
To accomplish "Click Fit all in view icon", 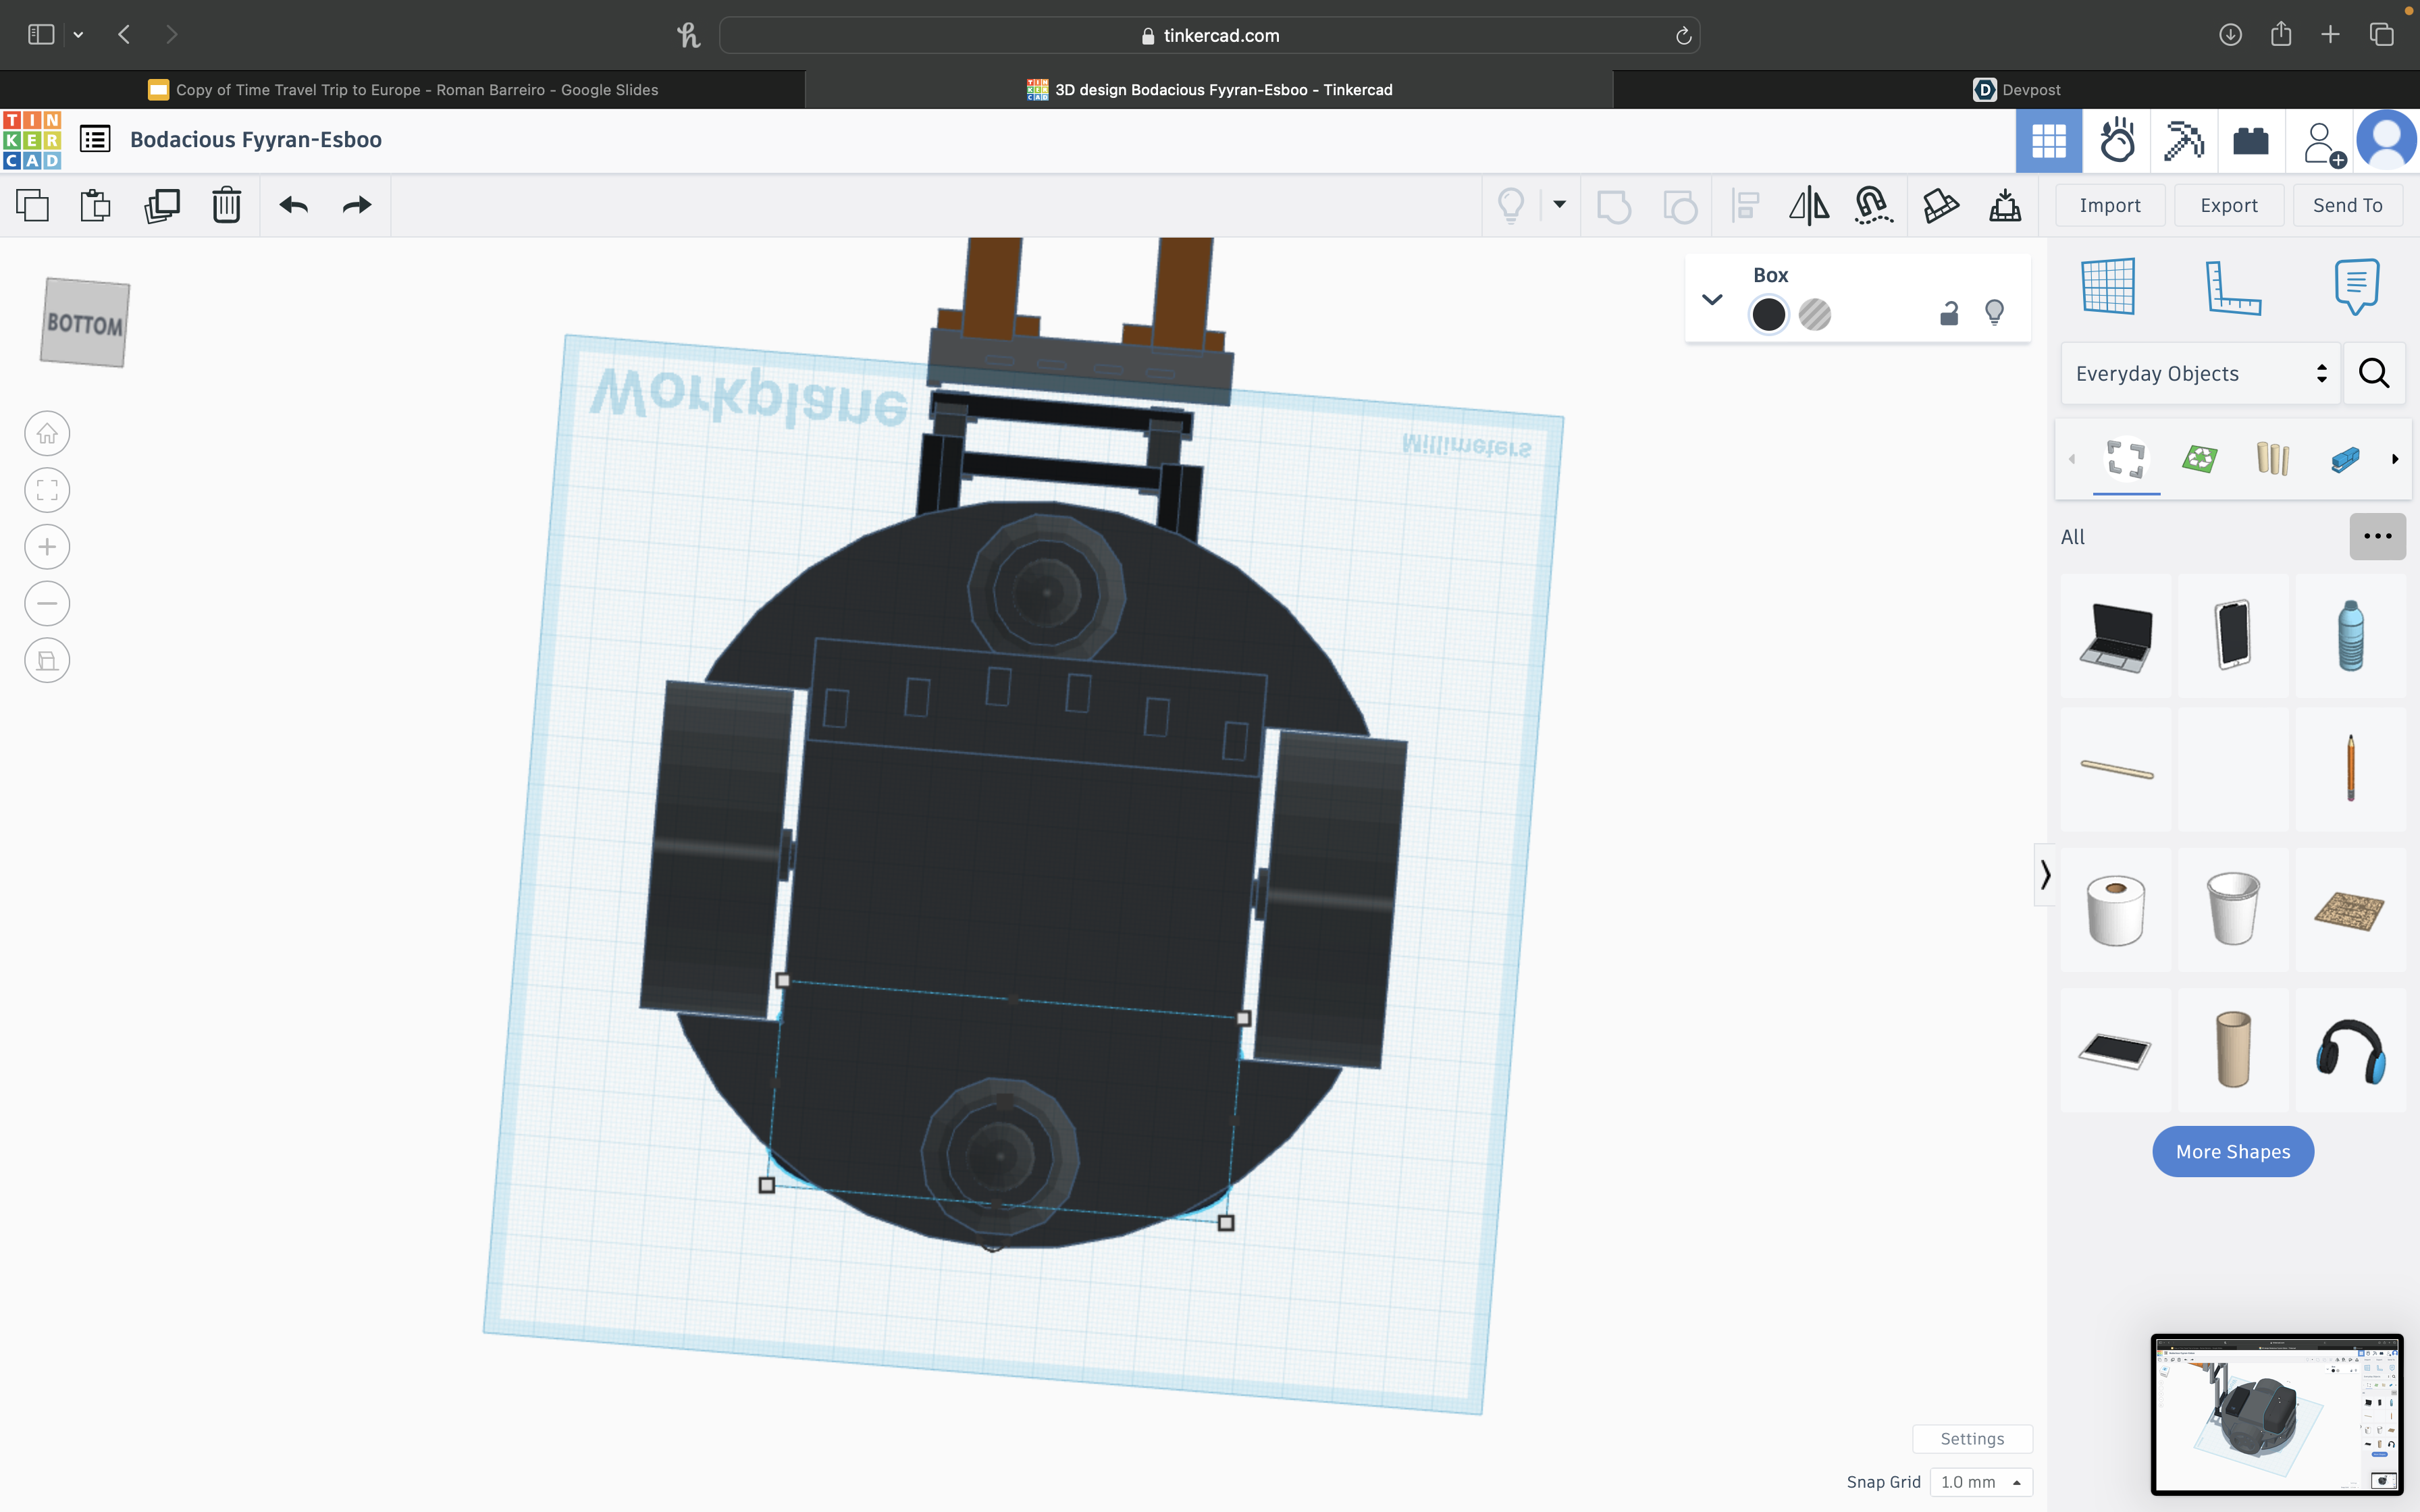I will tap(47, 490).
